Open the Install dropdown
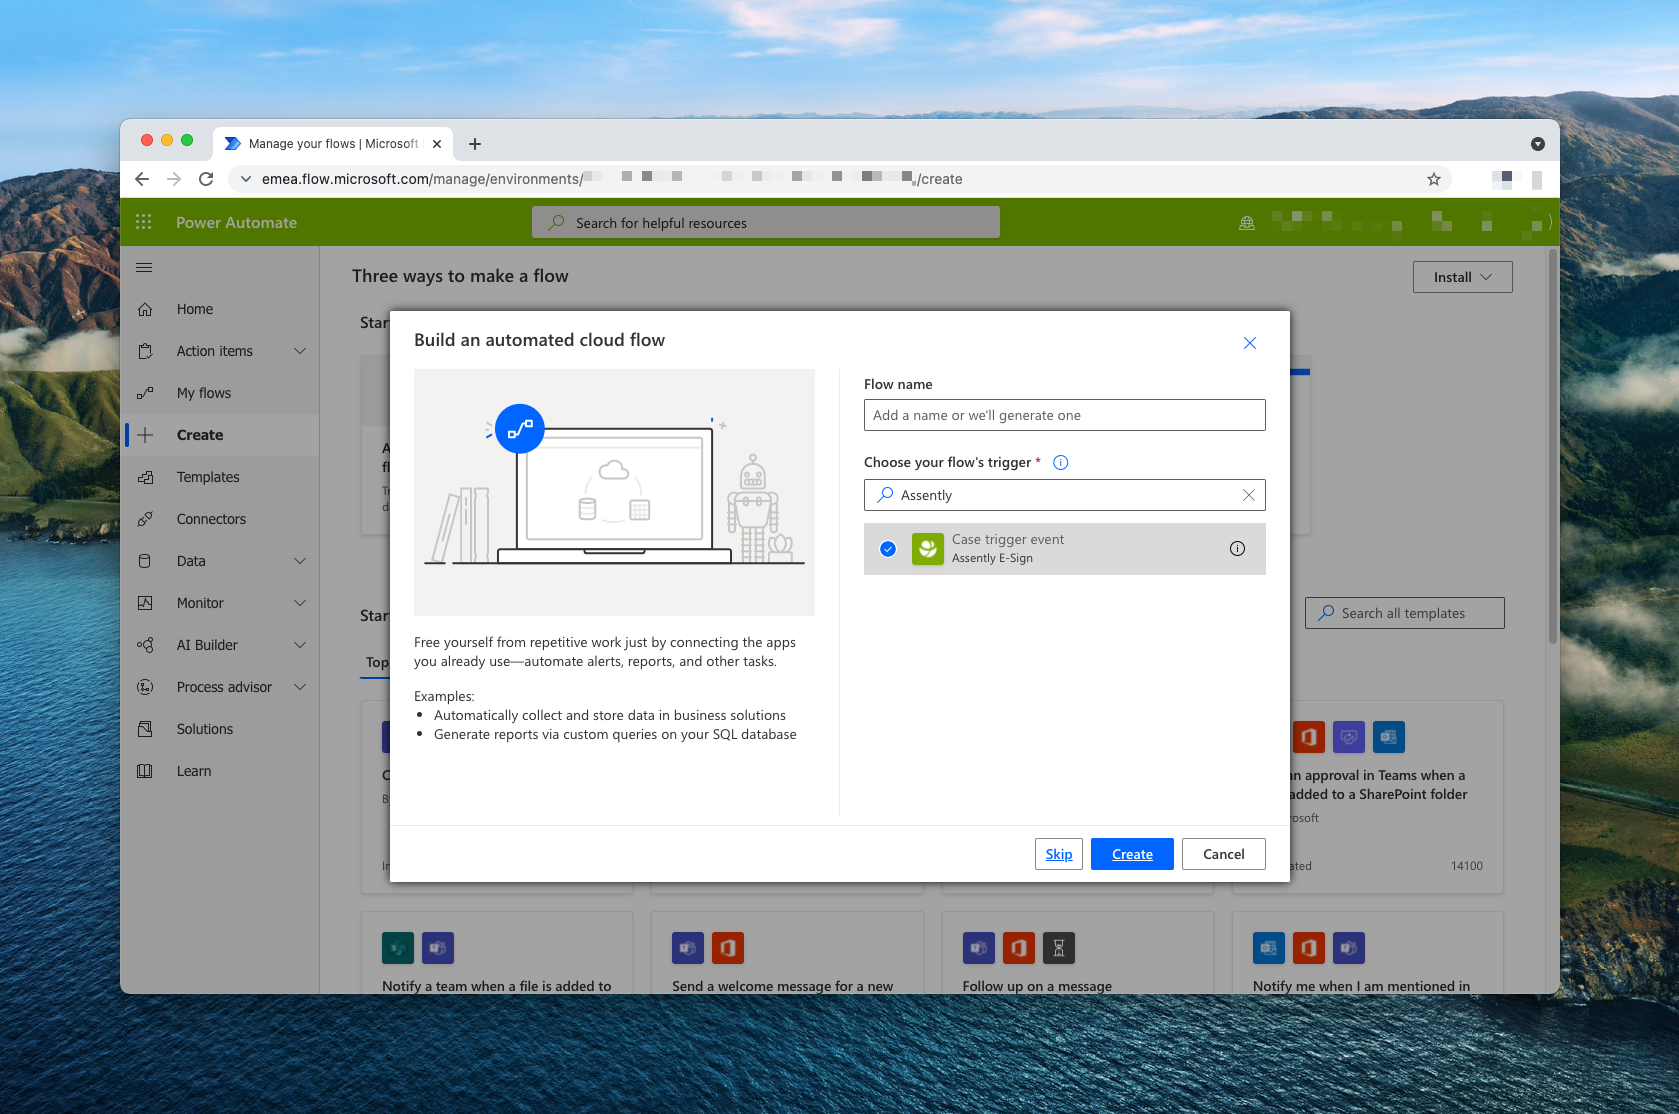 click(x=1461, y=277)
